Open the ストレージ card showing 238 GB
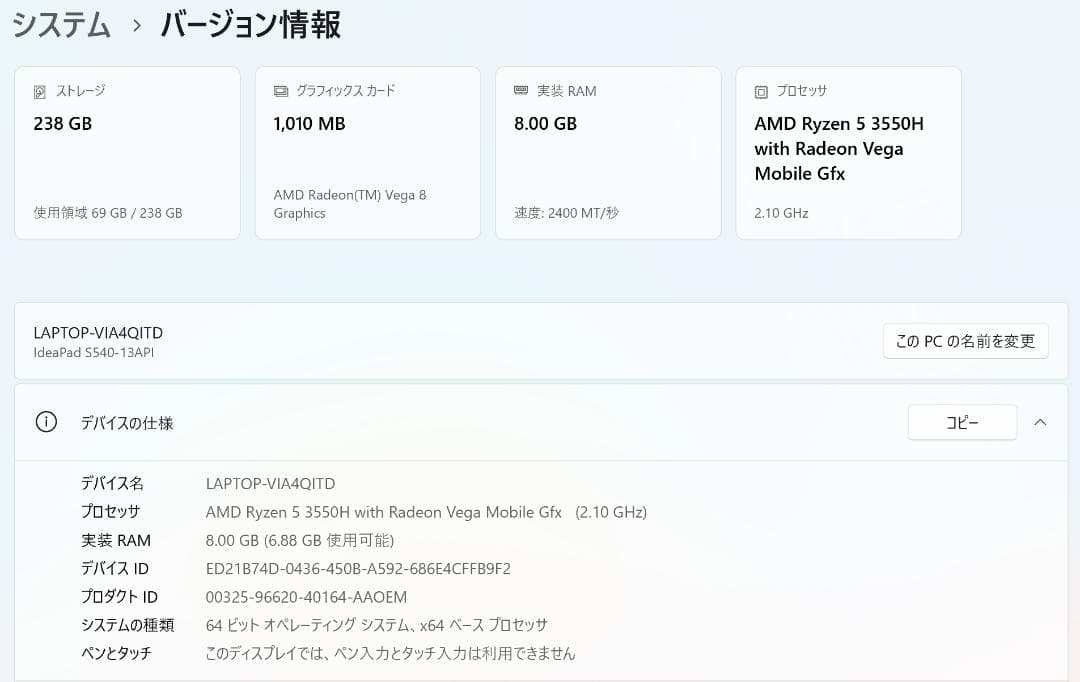Screen dimensions: 1080x682 click(x=127, y=152)
